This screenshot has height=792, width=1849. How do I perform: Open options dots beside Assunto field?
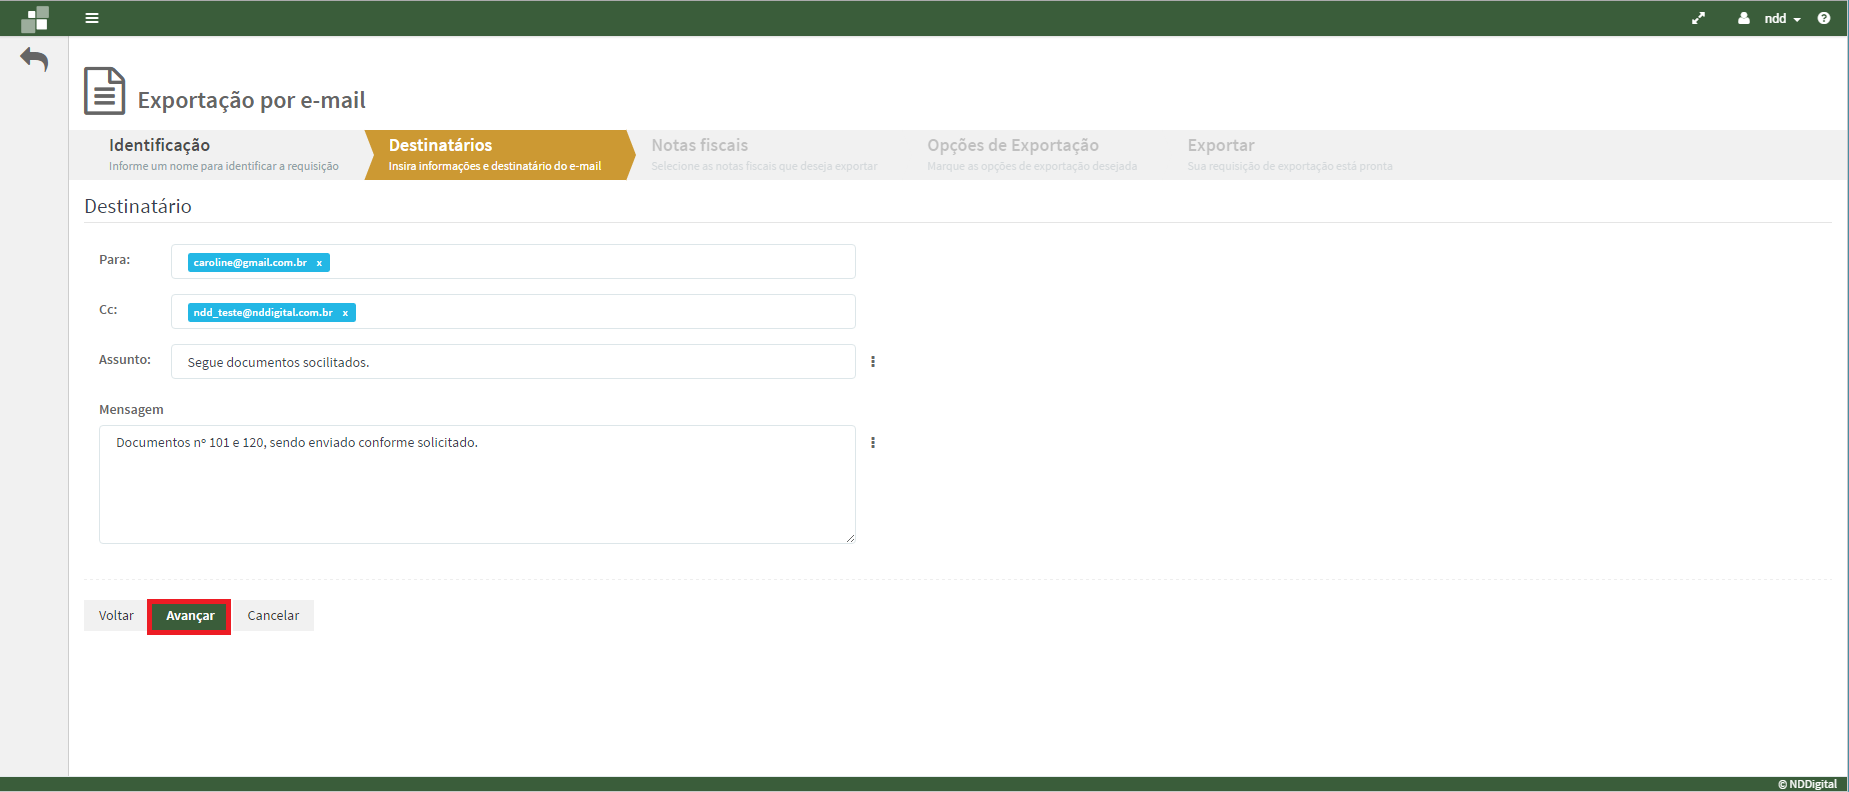coord(873,362)
